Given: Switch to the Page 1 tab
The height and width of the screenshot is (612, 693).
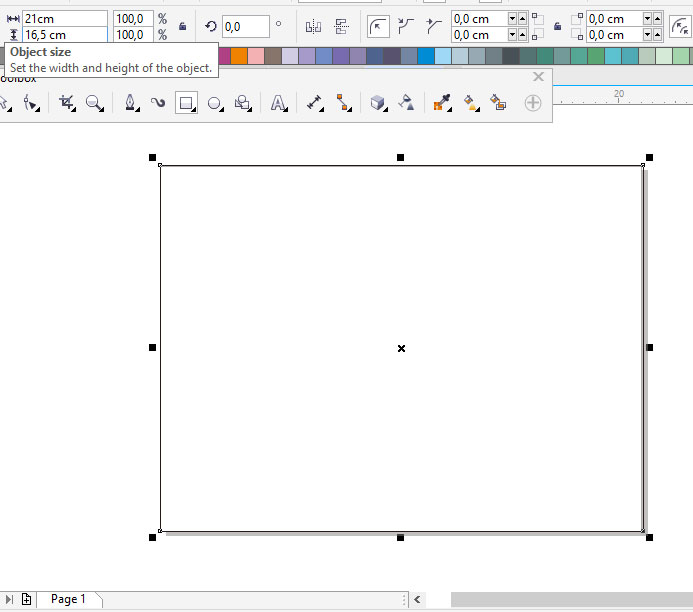Looking at the screenshot, I should (68, 599).
